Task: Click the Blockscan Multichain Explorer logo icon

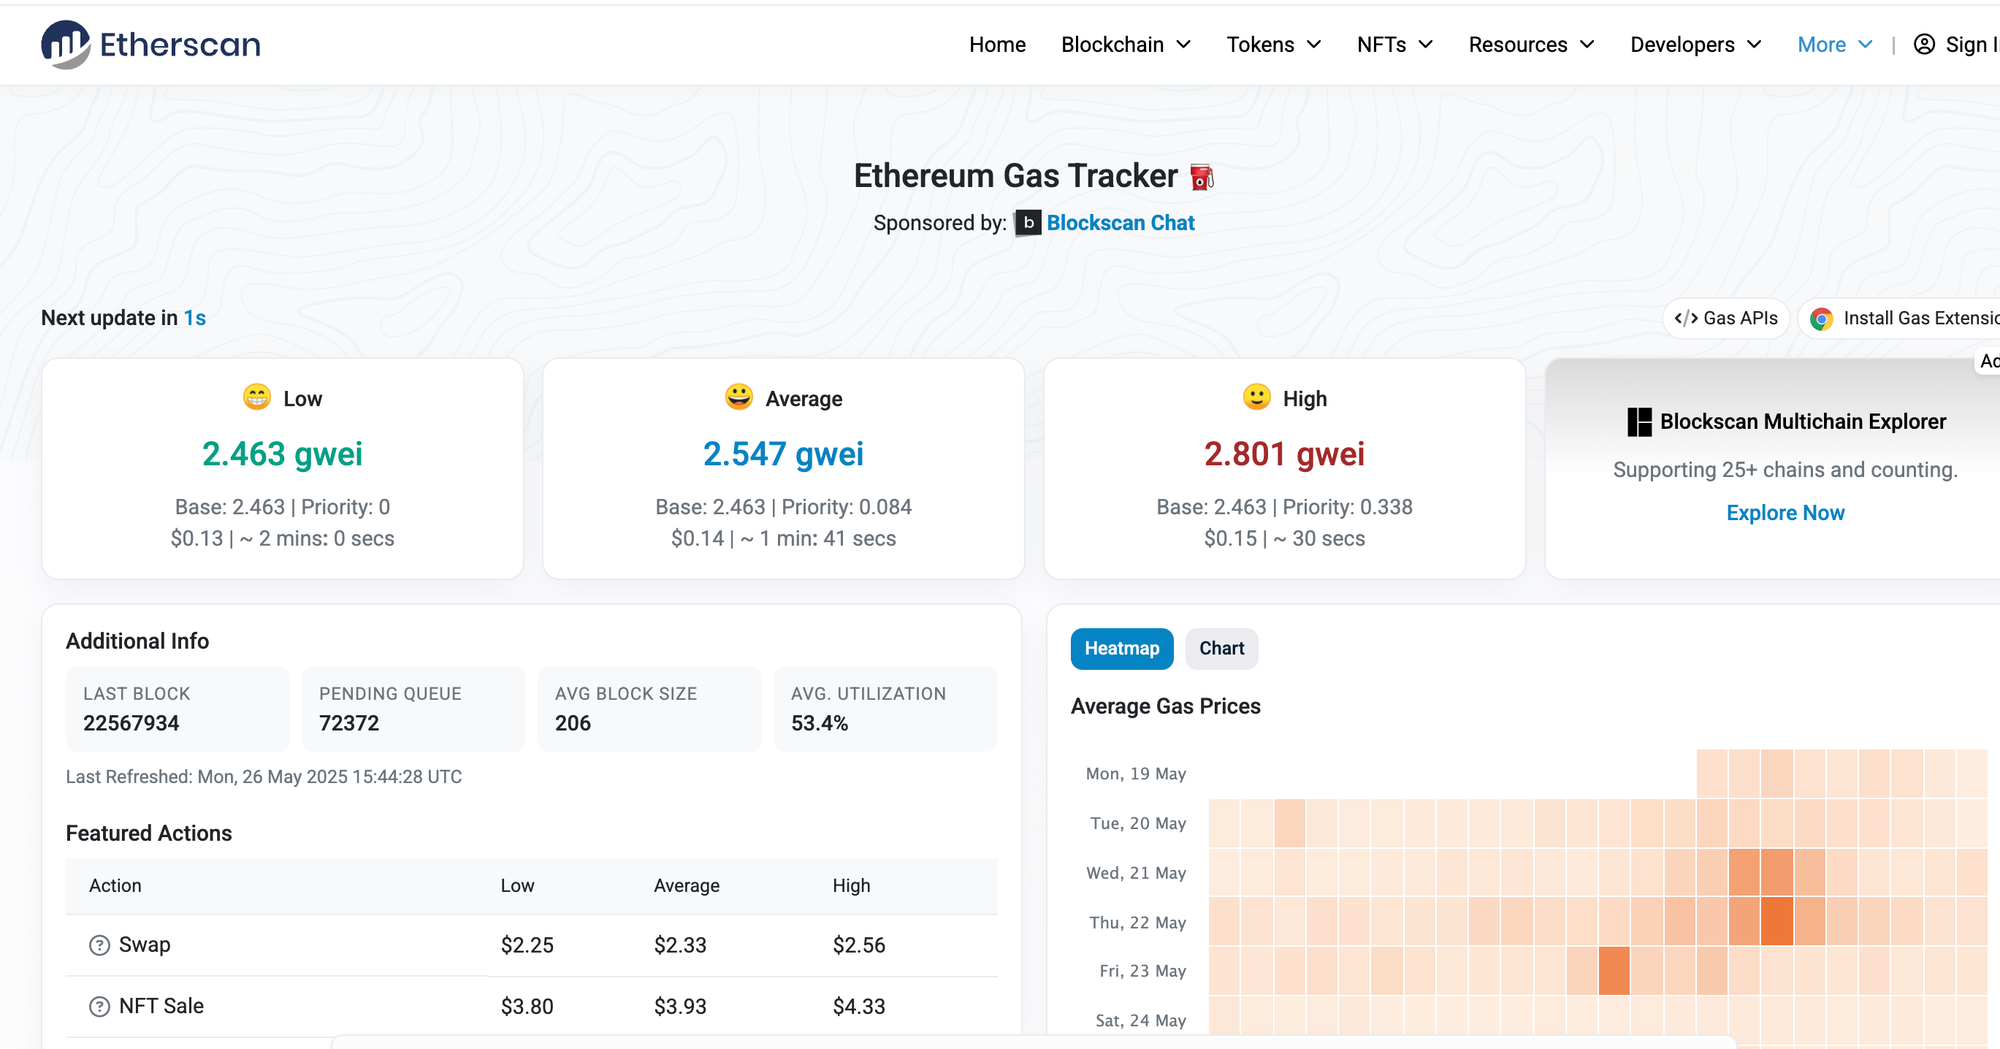Action: click(1639, 422)
